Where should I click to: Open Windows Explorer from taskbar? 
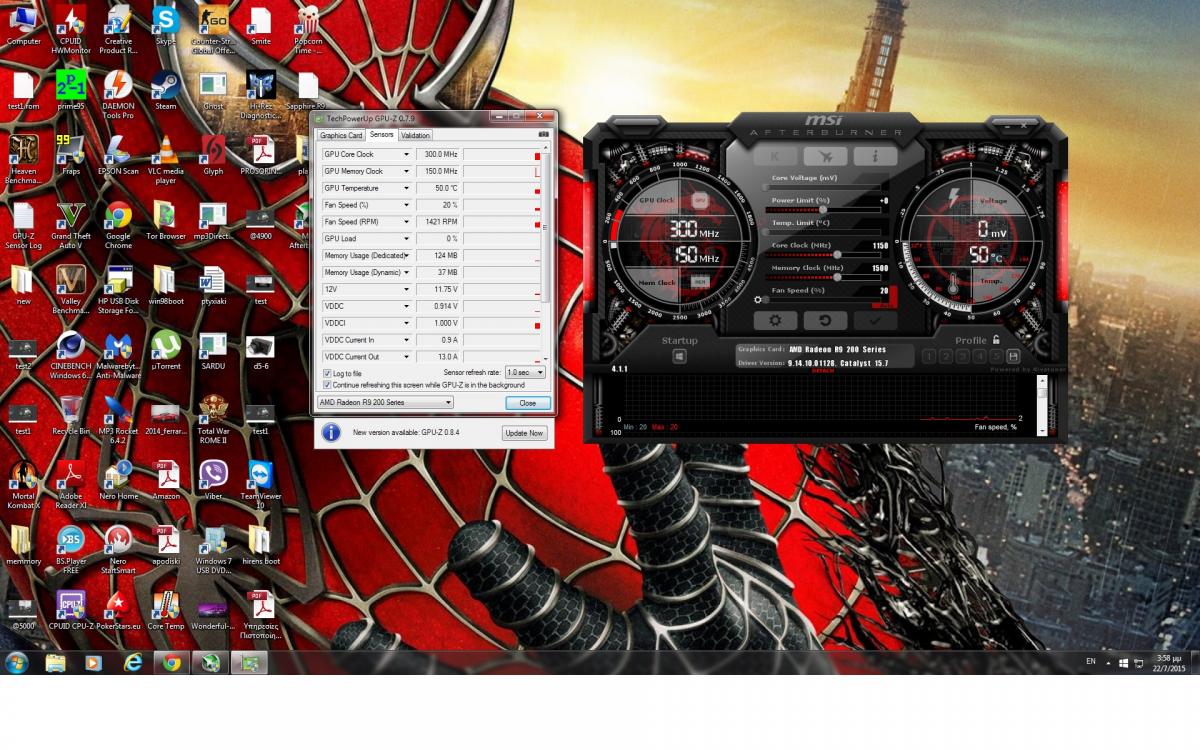click(x=55, y=662)
